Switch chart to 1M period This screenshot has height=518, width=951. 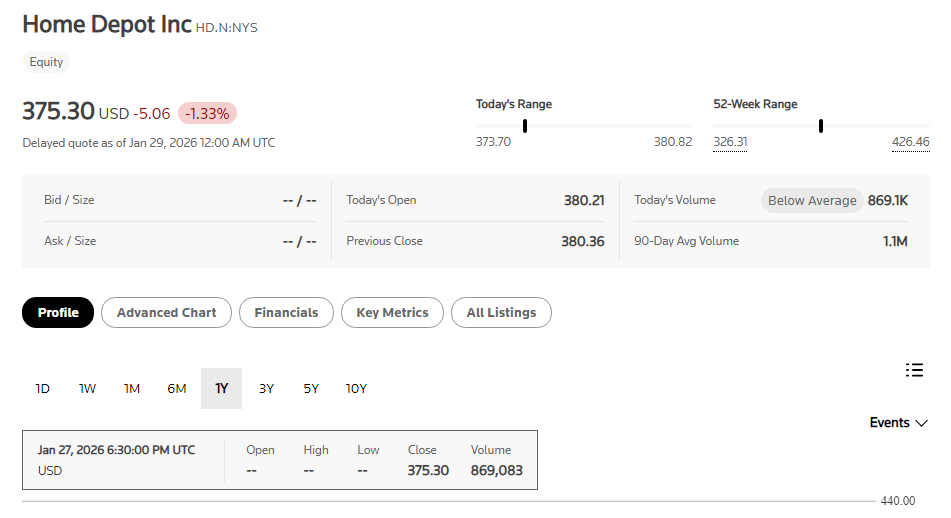(132, 389)
